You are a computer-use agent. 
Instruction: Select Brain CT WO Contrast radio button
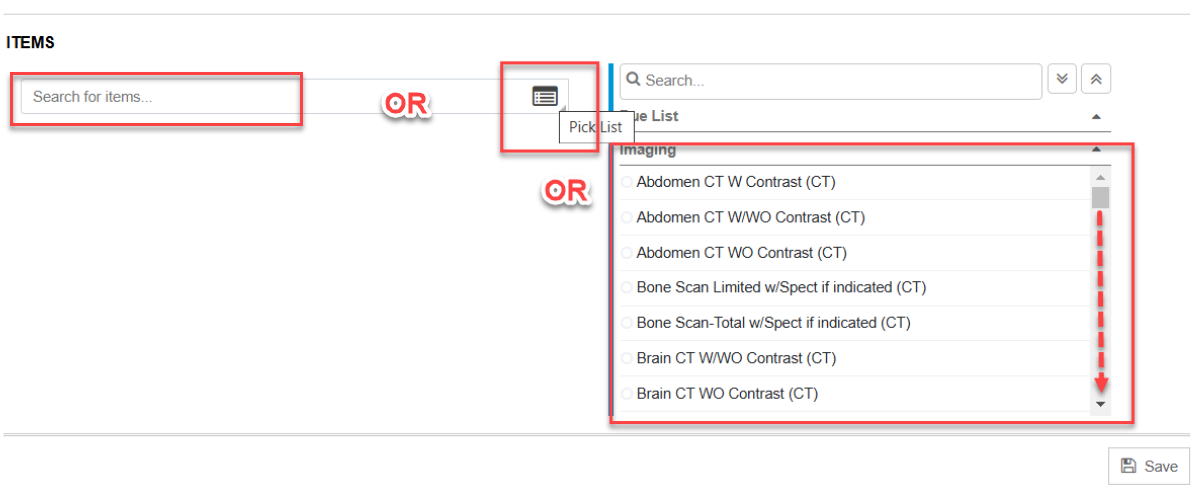(x=627, y=394)
